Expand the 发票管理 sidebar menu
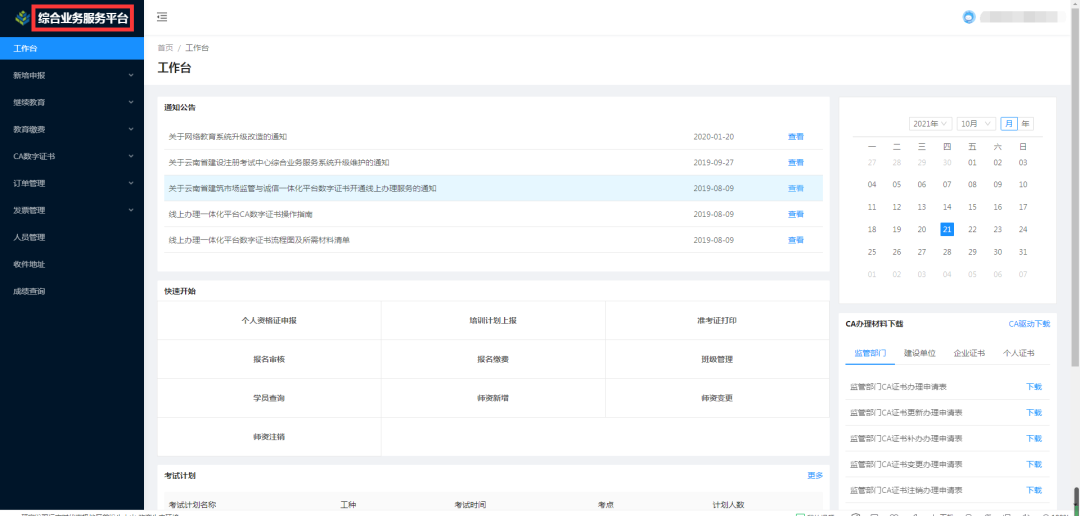 (70, 210)
